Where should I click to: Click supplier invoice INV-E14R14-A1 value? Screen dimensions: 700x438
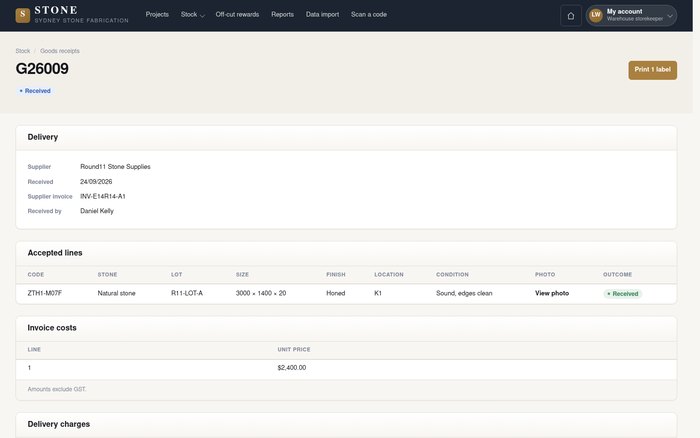coord(103,196)
